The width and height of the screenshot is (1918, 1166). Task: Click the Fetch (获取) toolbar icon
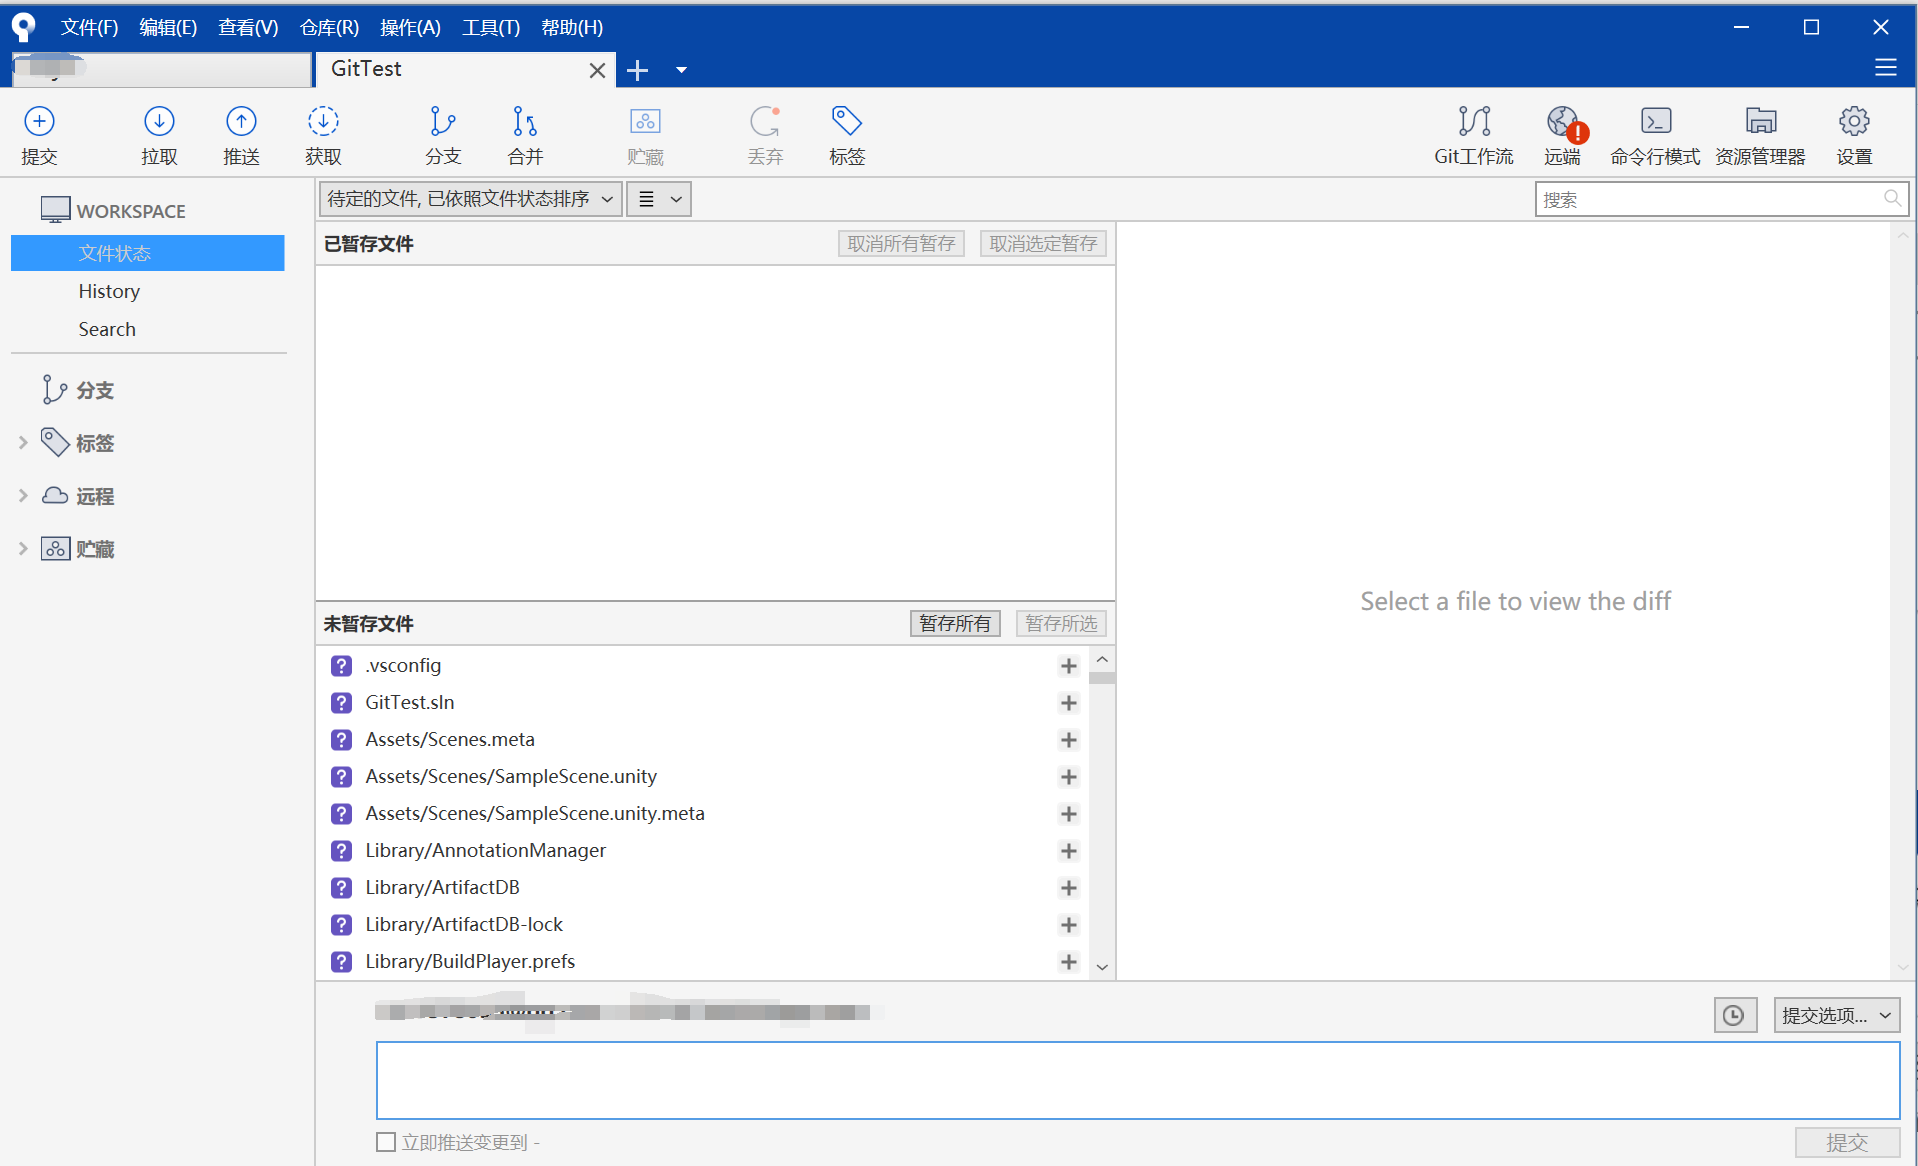[323, 134]
